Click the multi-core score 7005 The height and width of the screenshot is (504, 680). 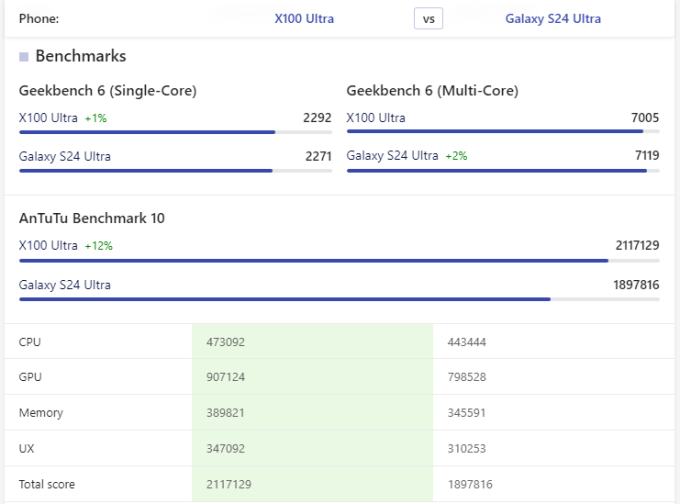click(x=645, y=118)
